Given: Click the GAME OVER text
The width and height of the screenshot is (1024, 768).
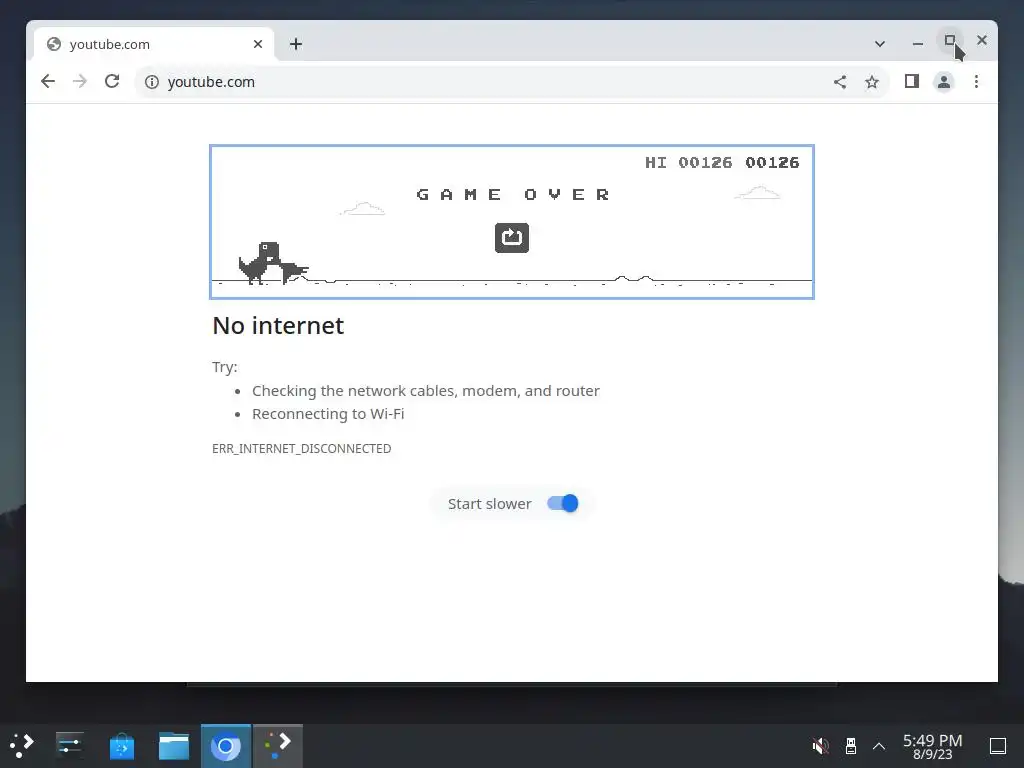Looking at the screenshot, I should [x=513, y=195].
